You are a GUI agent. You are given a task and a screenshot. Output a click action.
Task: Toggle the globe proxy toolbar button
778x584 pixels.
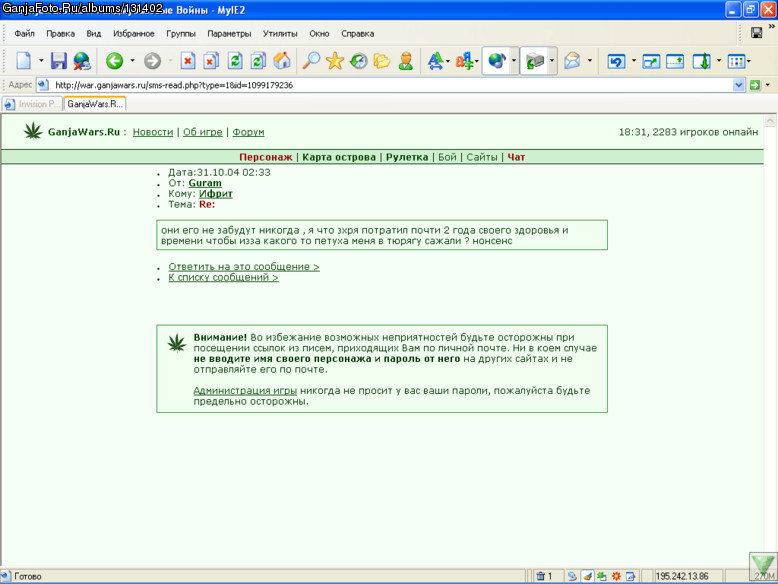496,61
